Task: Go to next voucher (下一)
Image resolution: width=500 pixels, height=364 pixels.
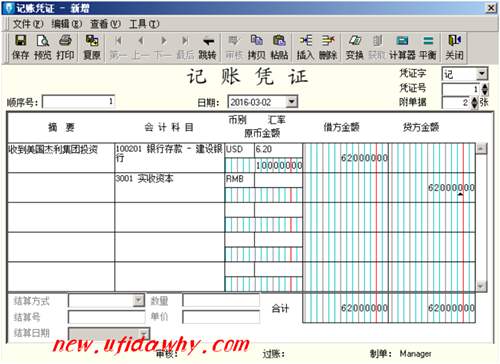Action: pyautogui.click(x=163, y=47)
